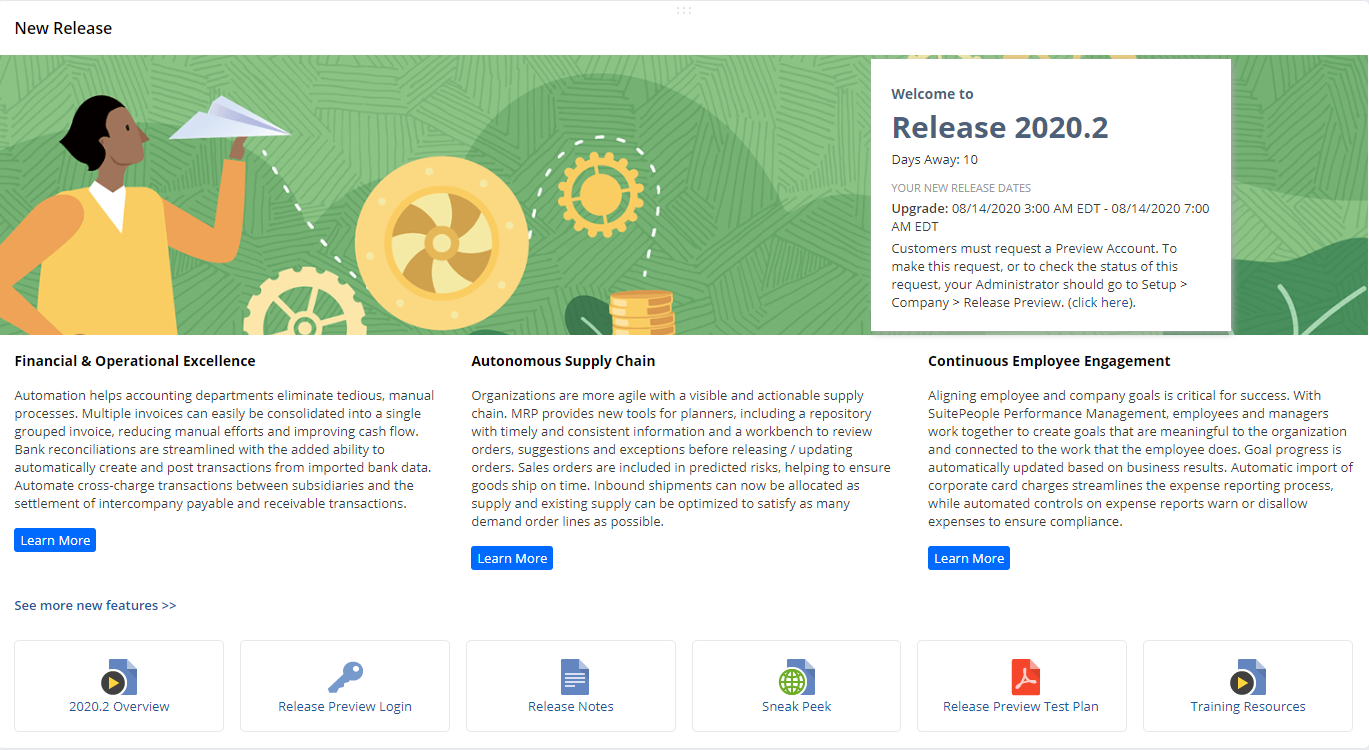Click the Sneak Peek globe icon
1369x750 pixels.
click(x=797, y=677)
